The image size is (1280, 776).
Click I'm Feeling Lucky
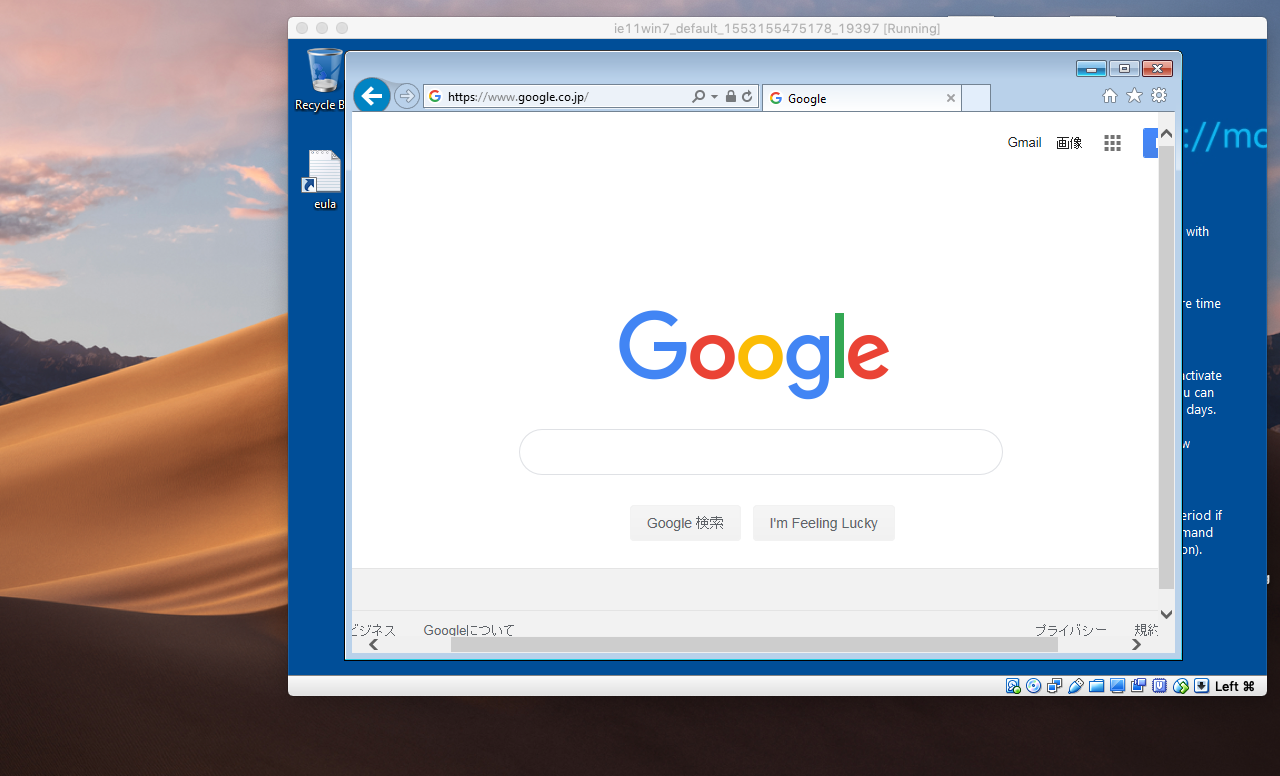[823, 522]
